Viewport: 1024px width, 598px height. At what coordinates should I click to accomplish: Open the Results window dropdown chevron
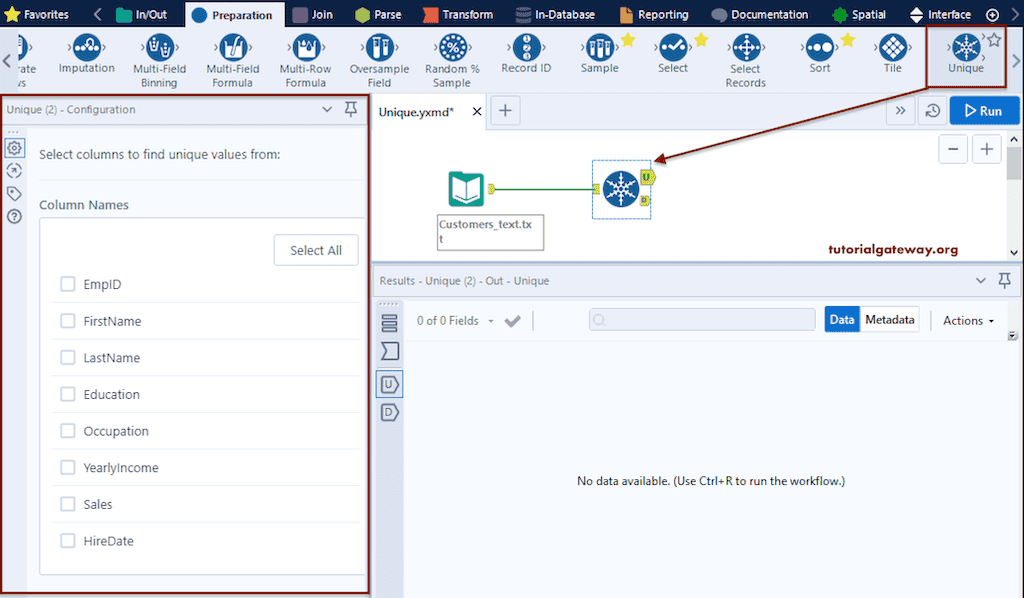click(x=980, y=281)
